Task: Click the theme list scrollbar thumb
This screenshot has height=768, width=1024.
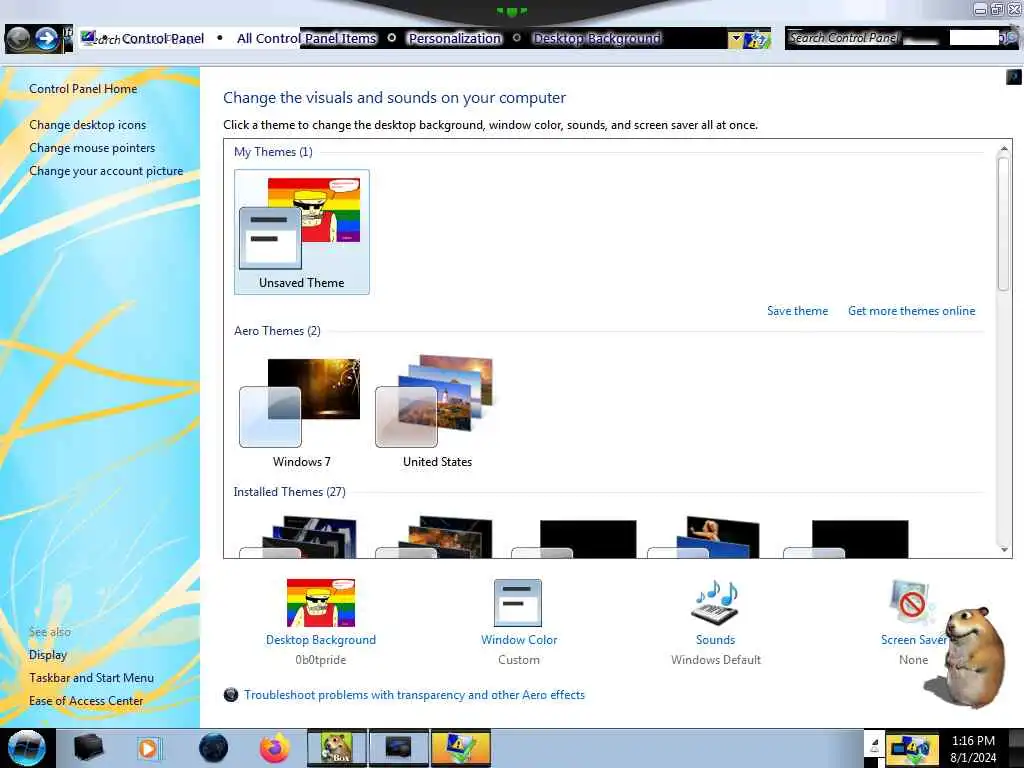Action: click(1004, 224)
